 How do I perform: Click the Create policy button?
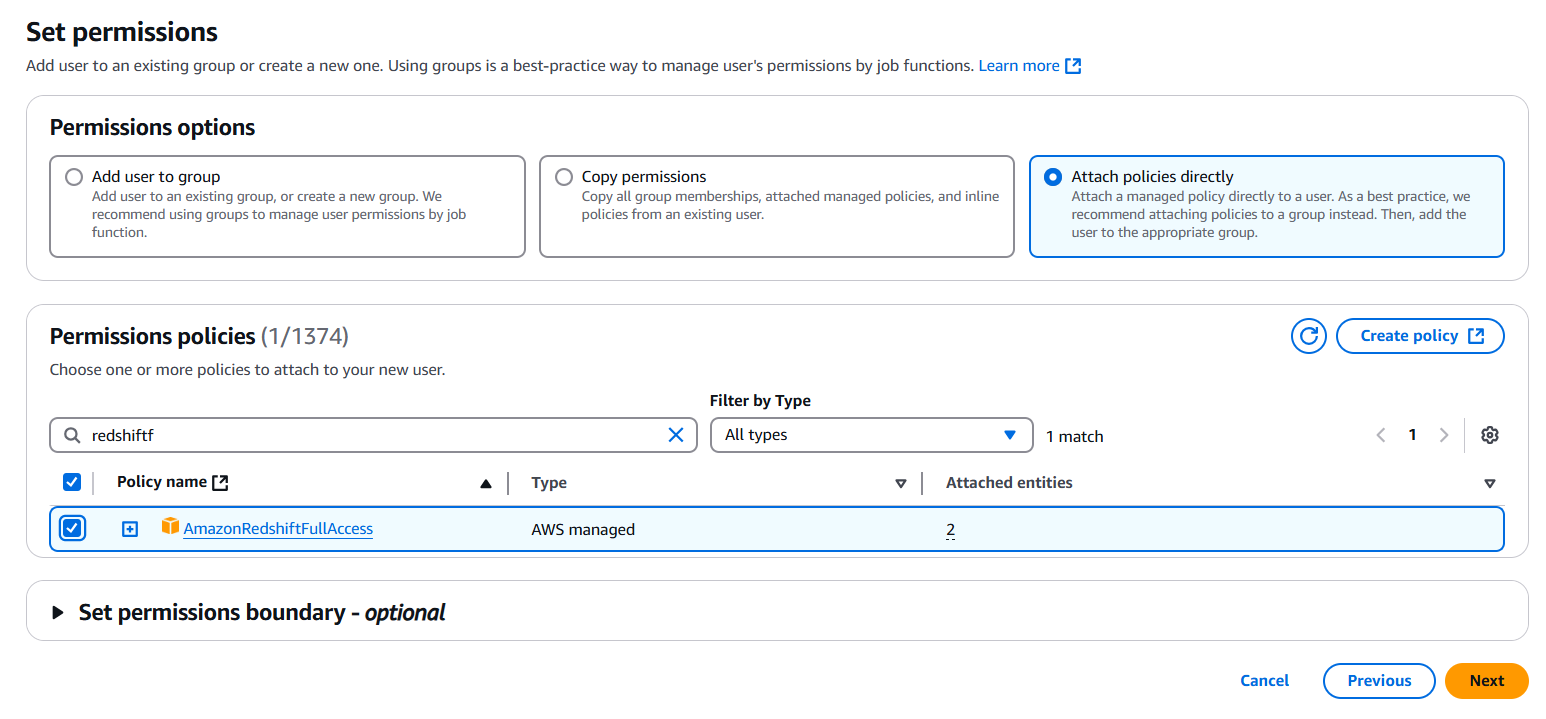coord(1420,336)
